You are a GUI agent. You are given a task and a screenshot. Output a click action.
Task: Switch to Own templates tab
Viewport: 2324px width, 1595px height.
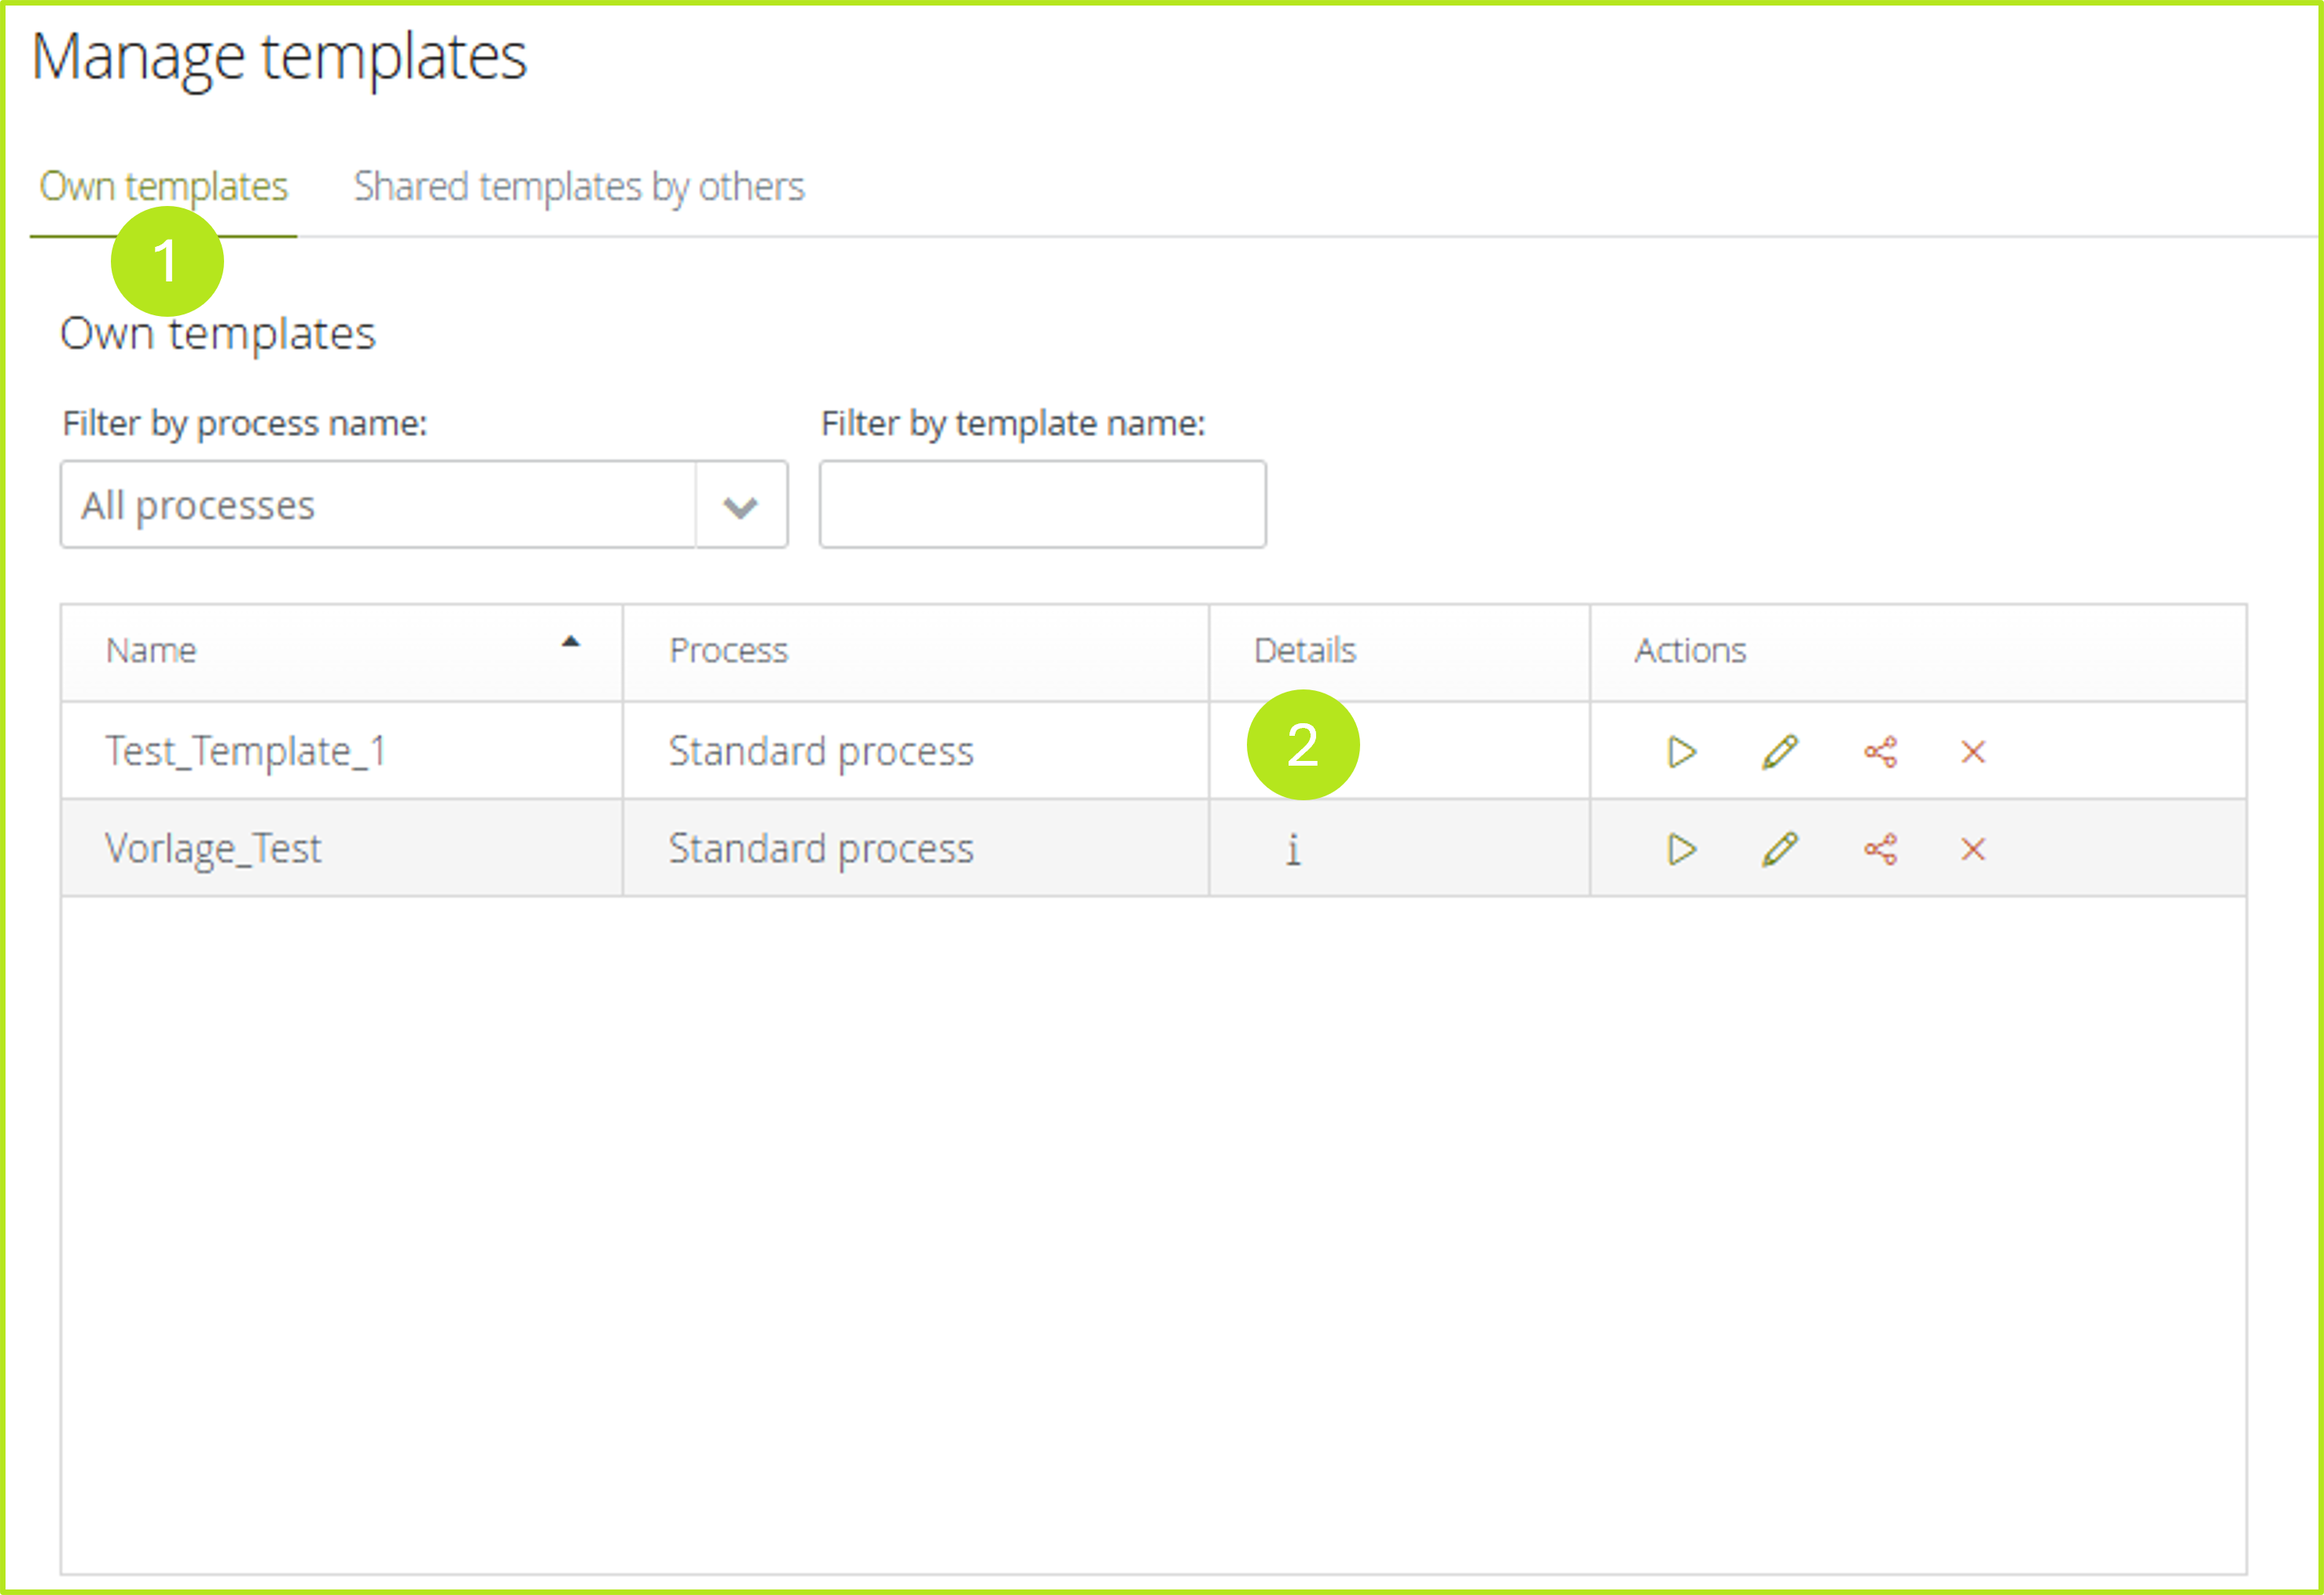[163, 187]
